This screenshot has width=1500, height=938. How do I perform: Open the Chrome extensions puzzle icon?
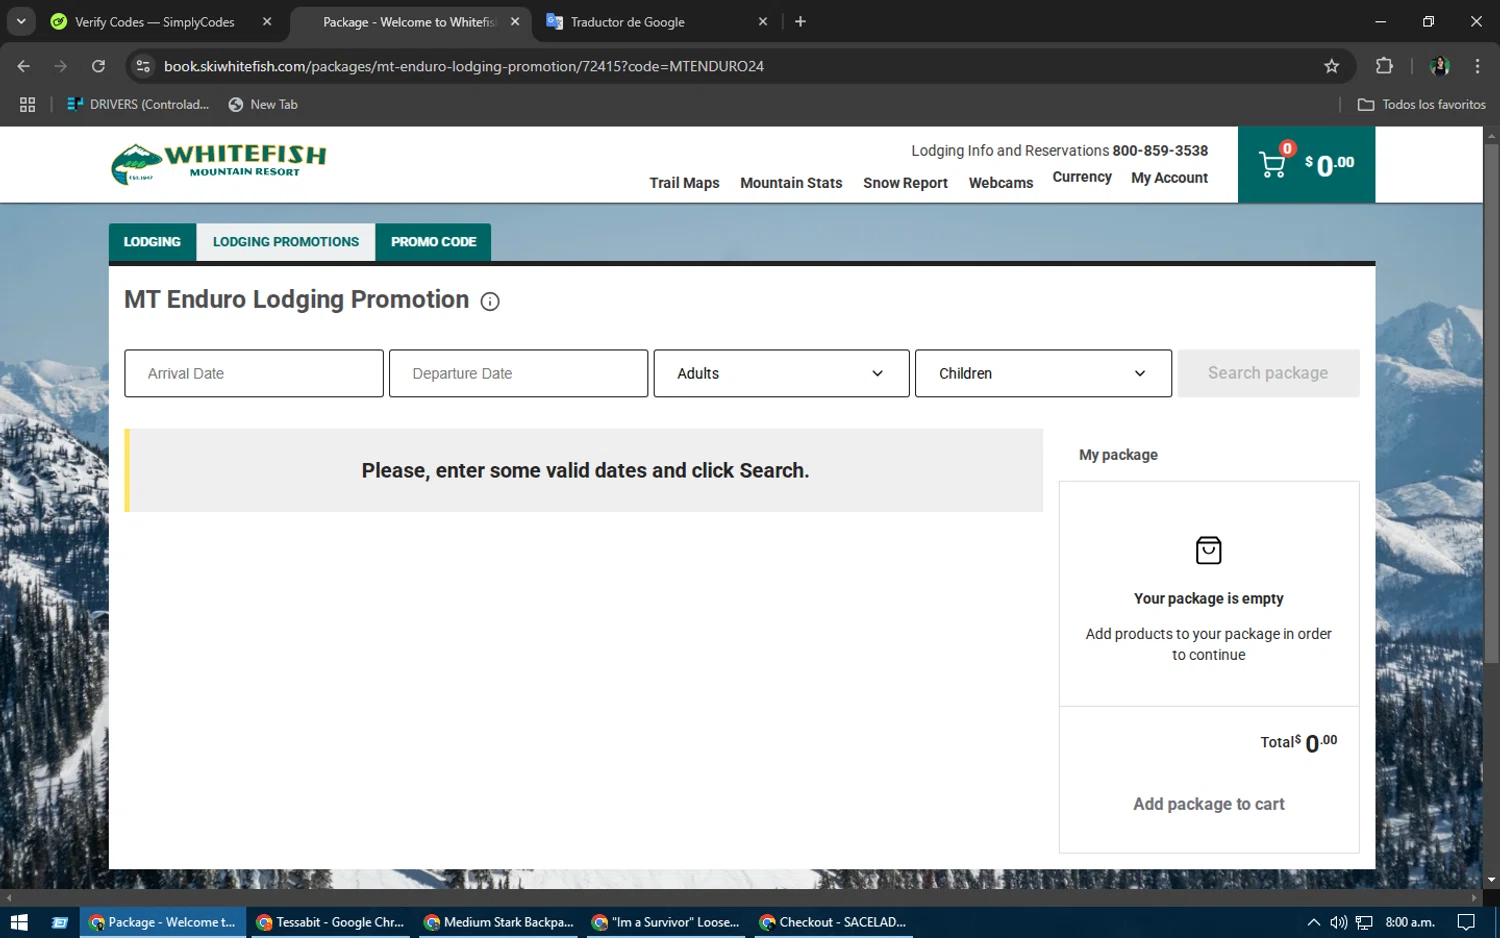pyautogui.click(x=1384, y=66)
